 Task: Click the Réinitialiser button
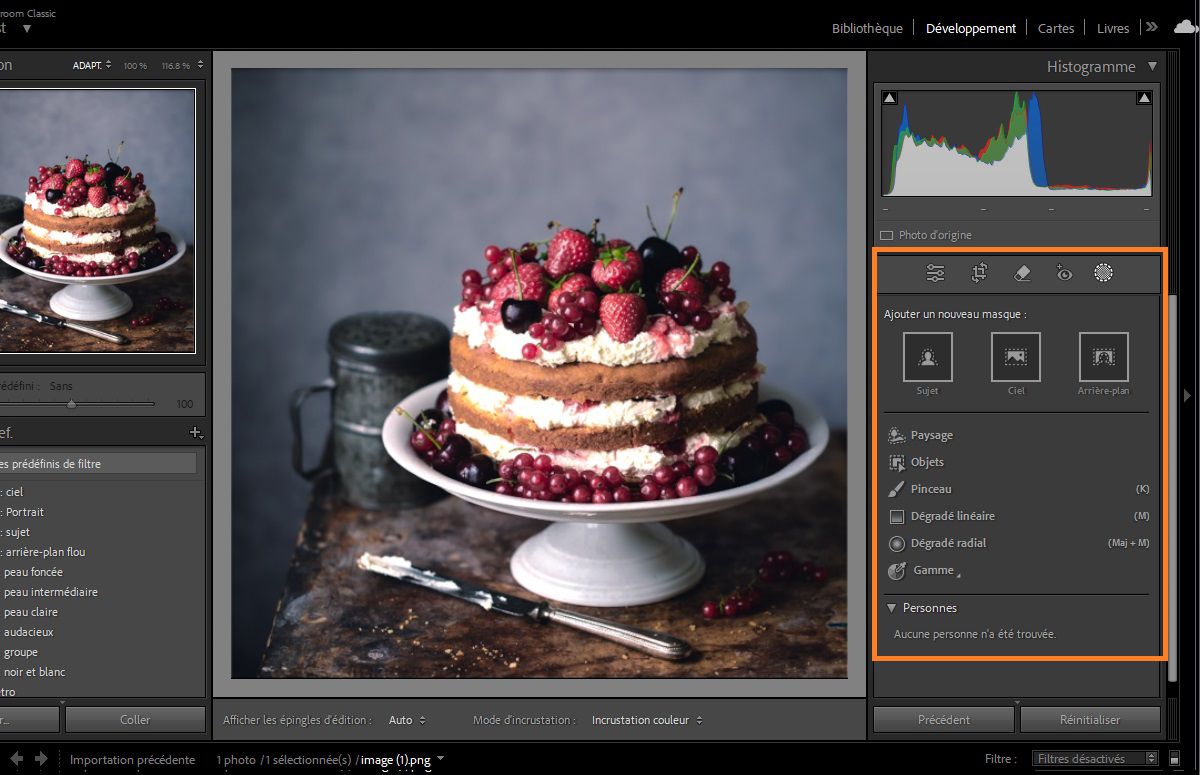[1090, 719]
